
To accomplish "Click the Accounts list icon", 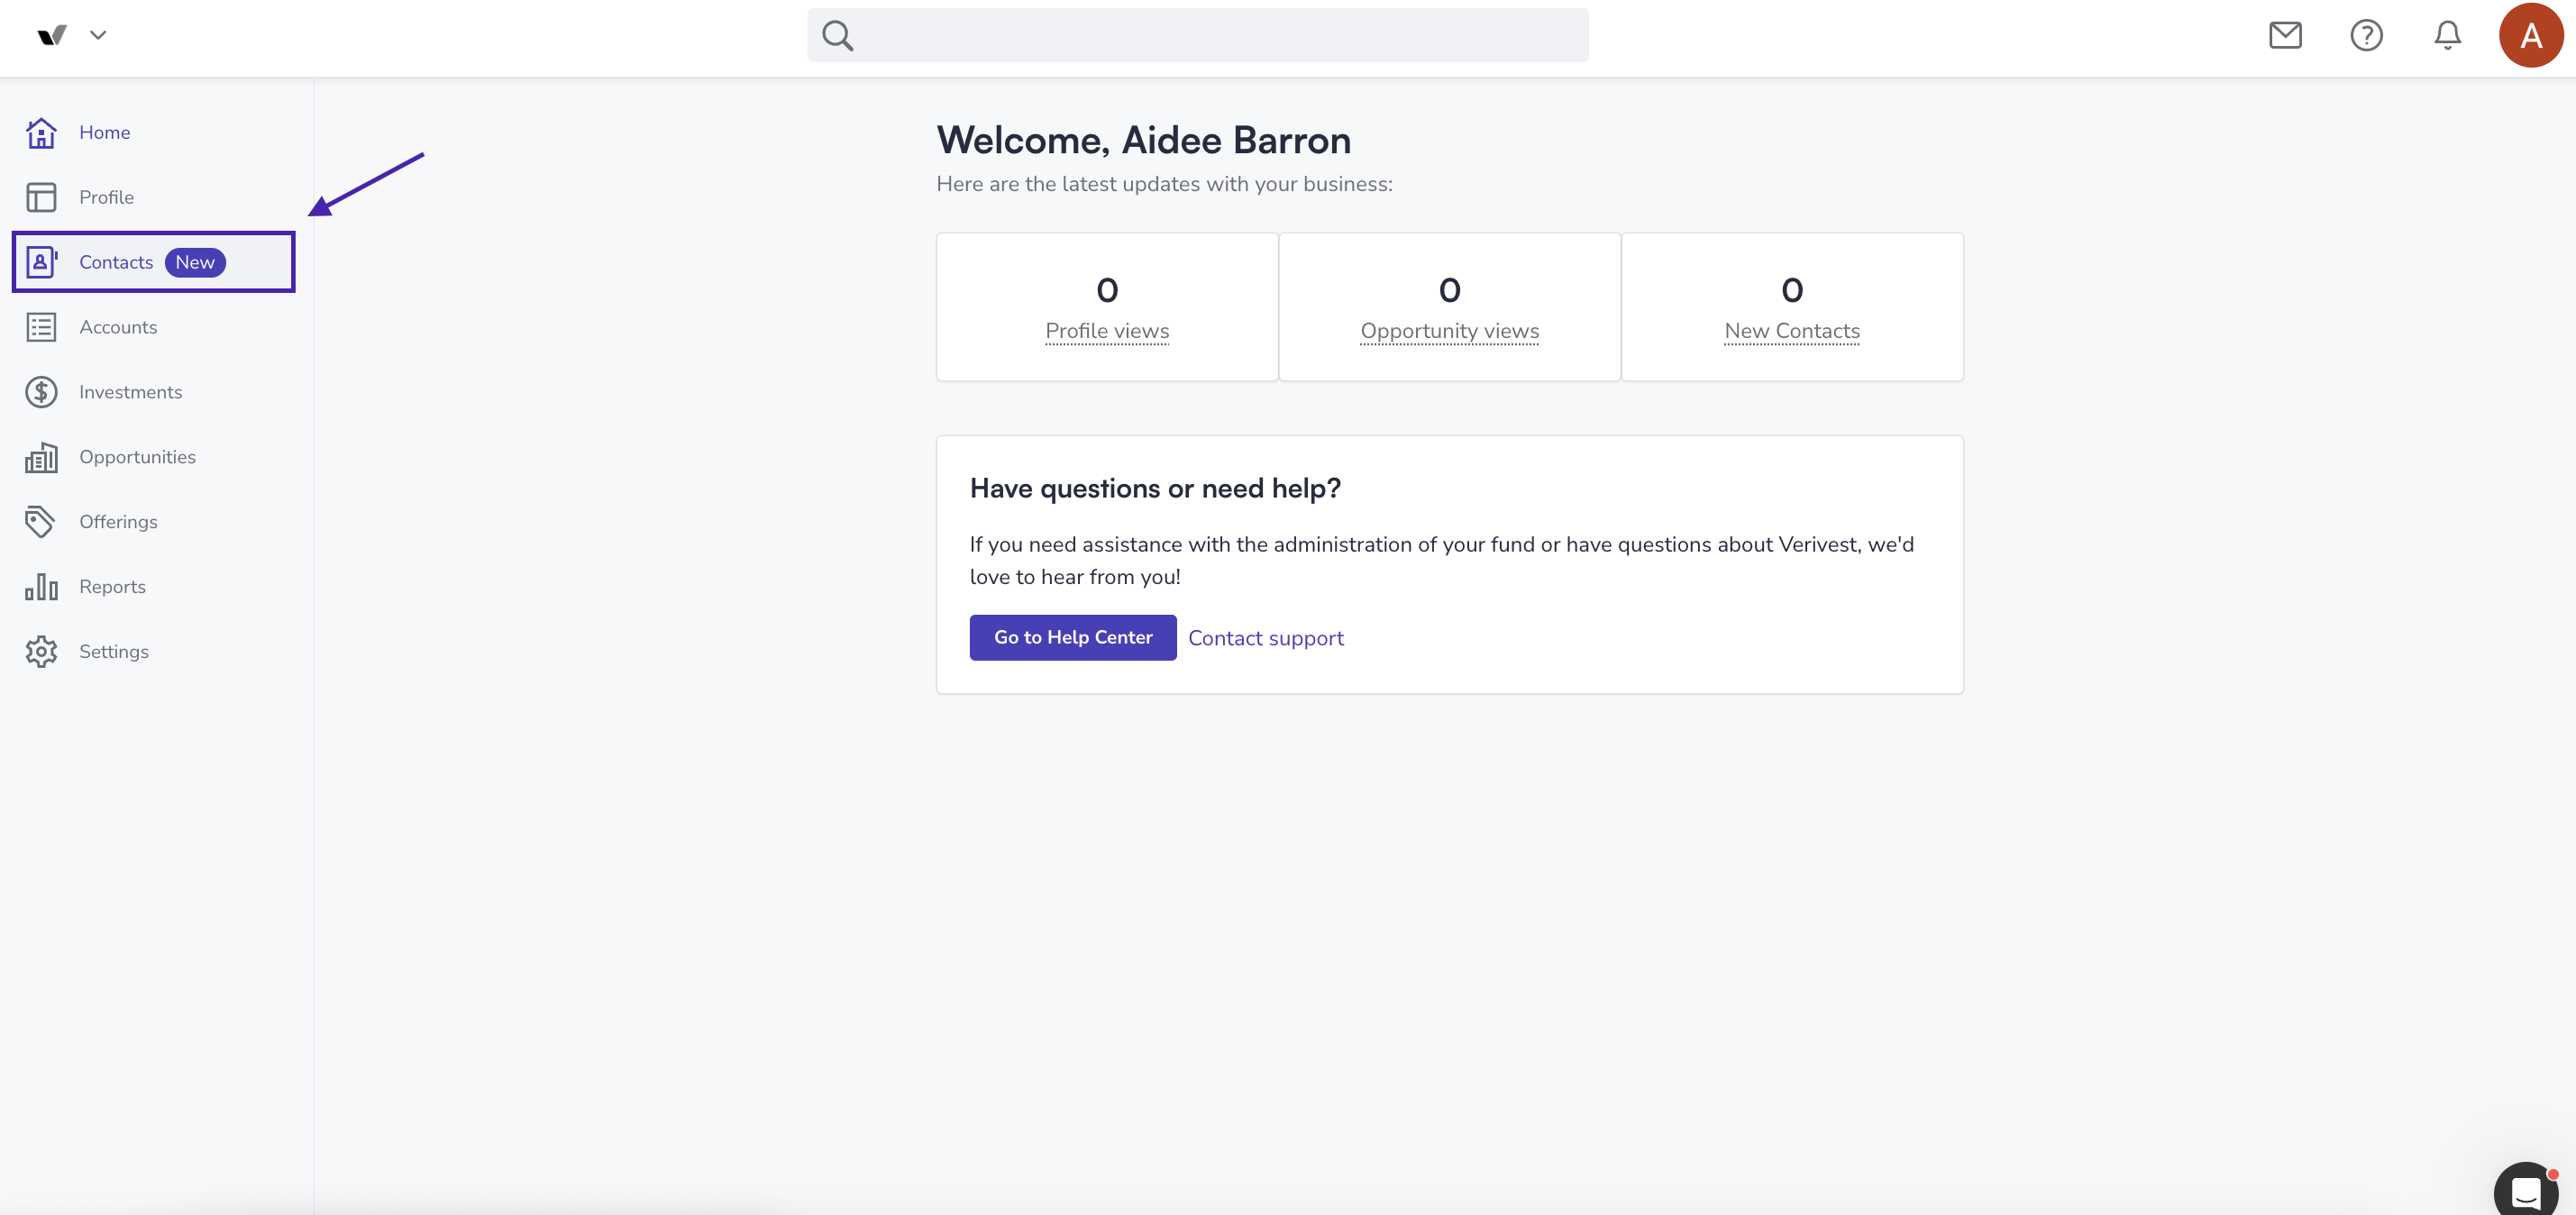I will (41, 327).
